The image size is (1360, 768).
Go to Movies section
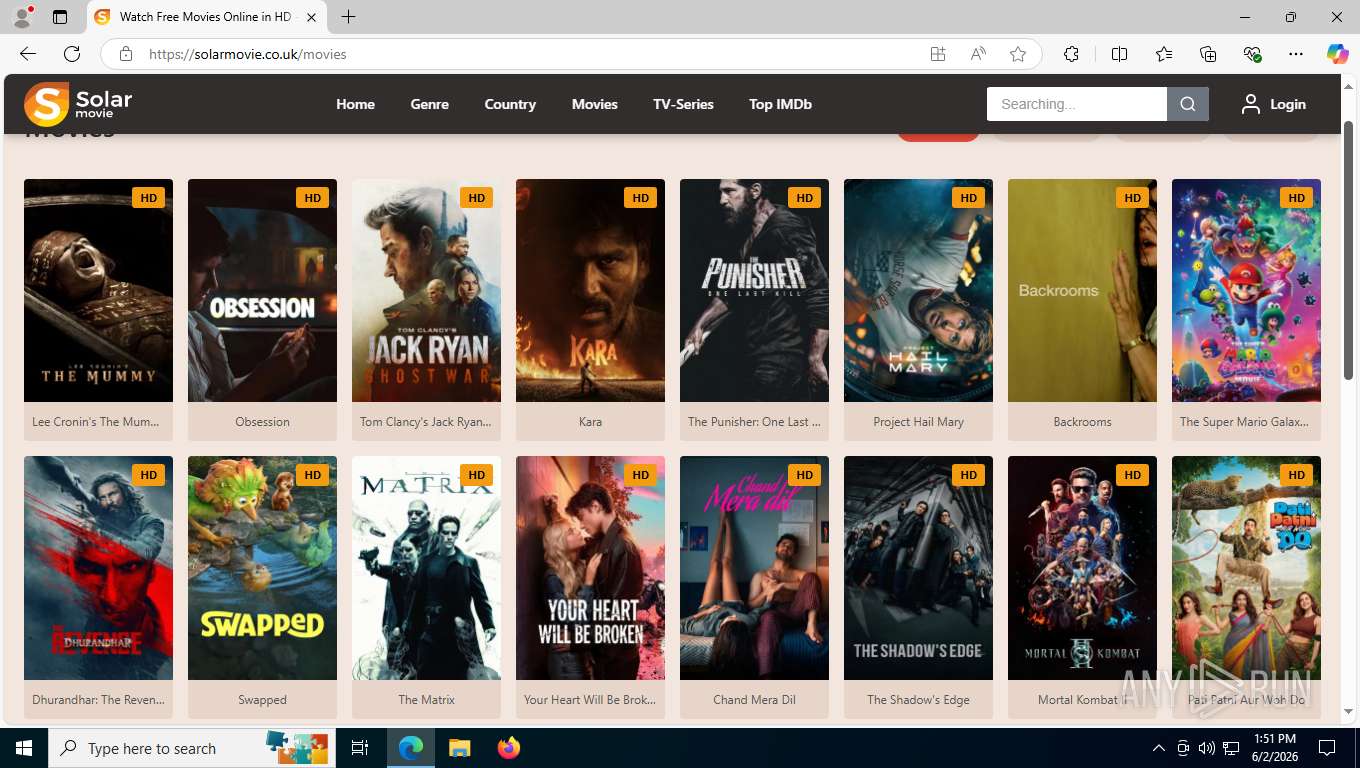[x=594, y=104]
